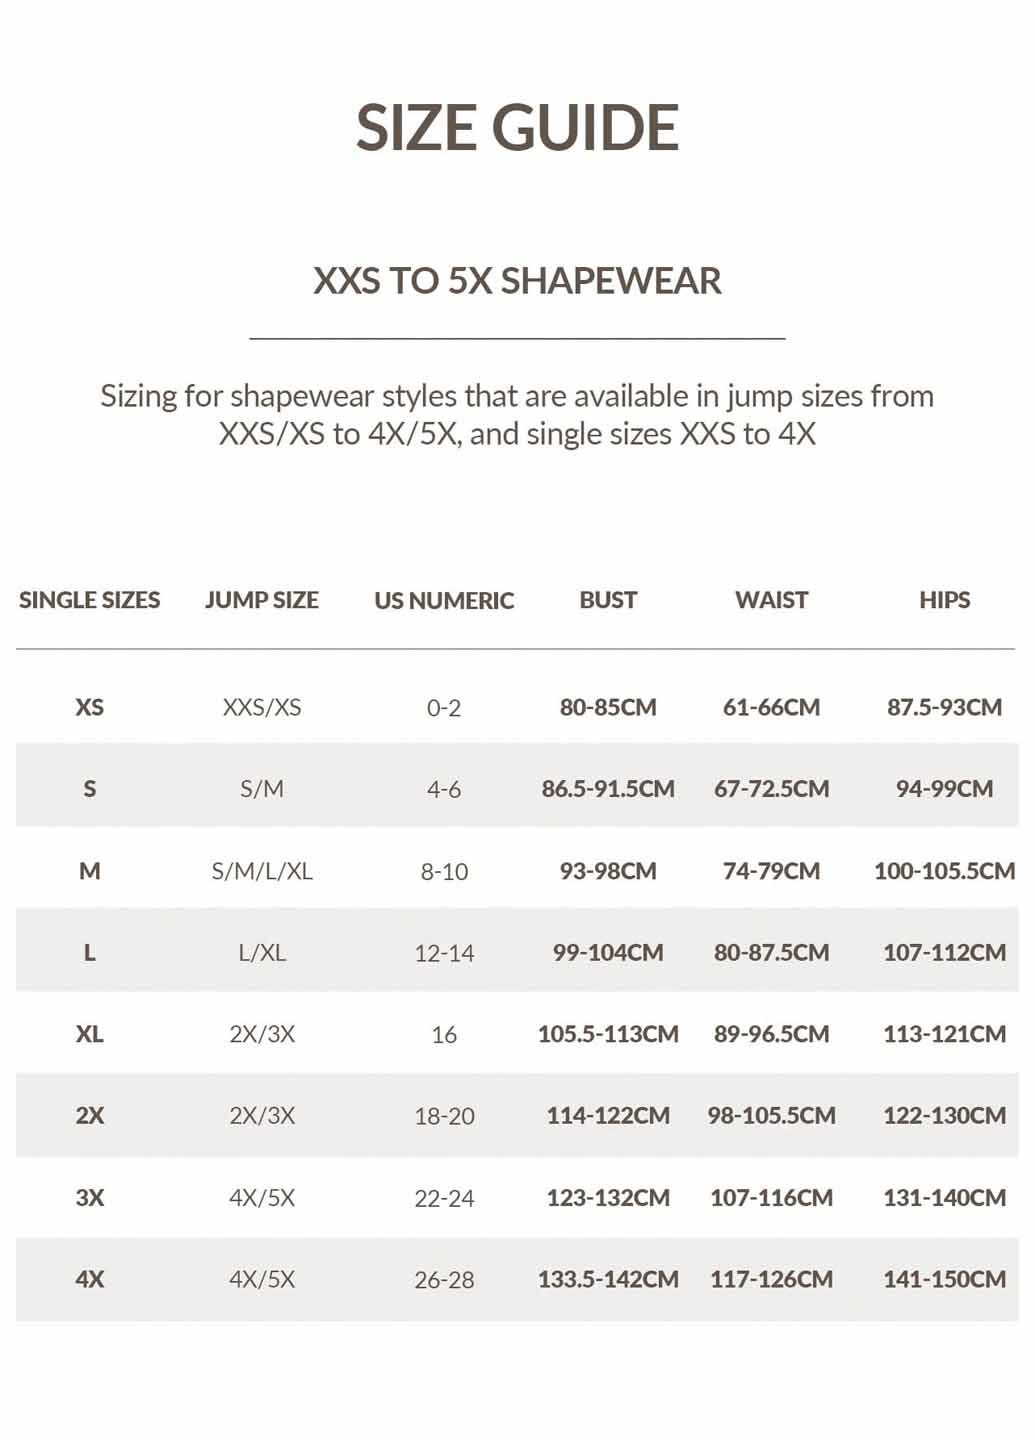The height and width of the screenshot is (1440, 1035).
Task: Click the US NUMERIC column header
Action: pyautogui.click(x=444, y=601)
